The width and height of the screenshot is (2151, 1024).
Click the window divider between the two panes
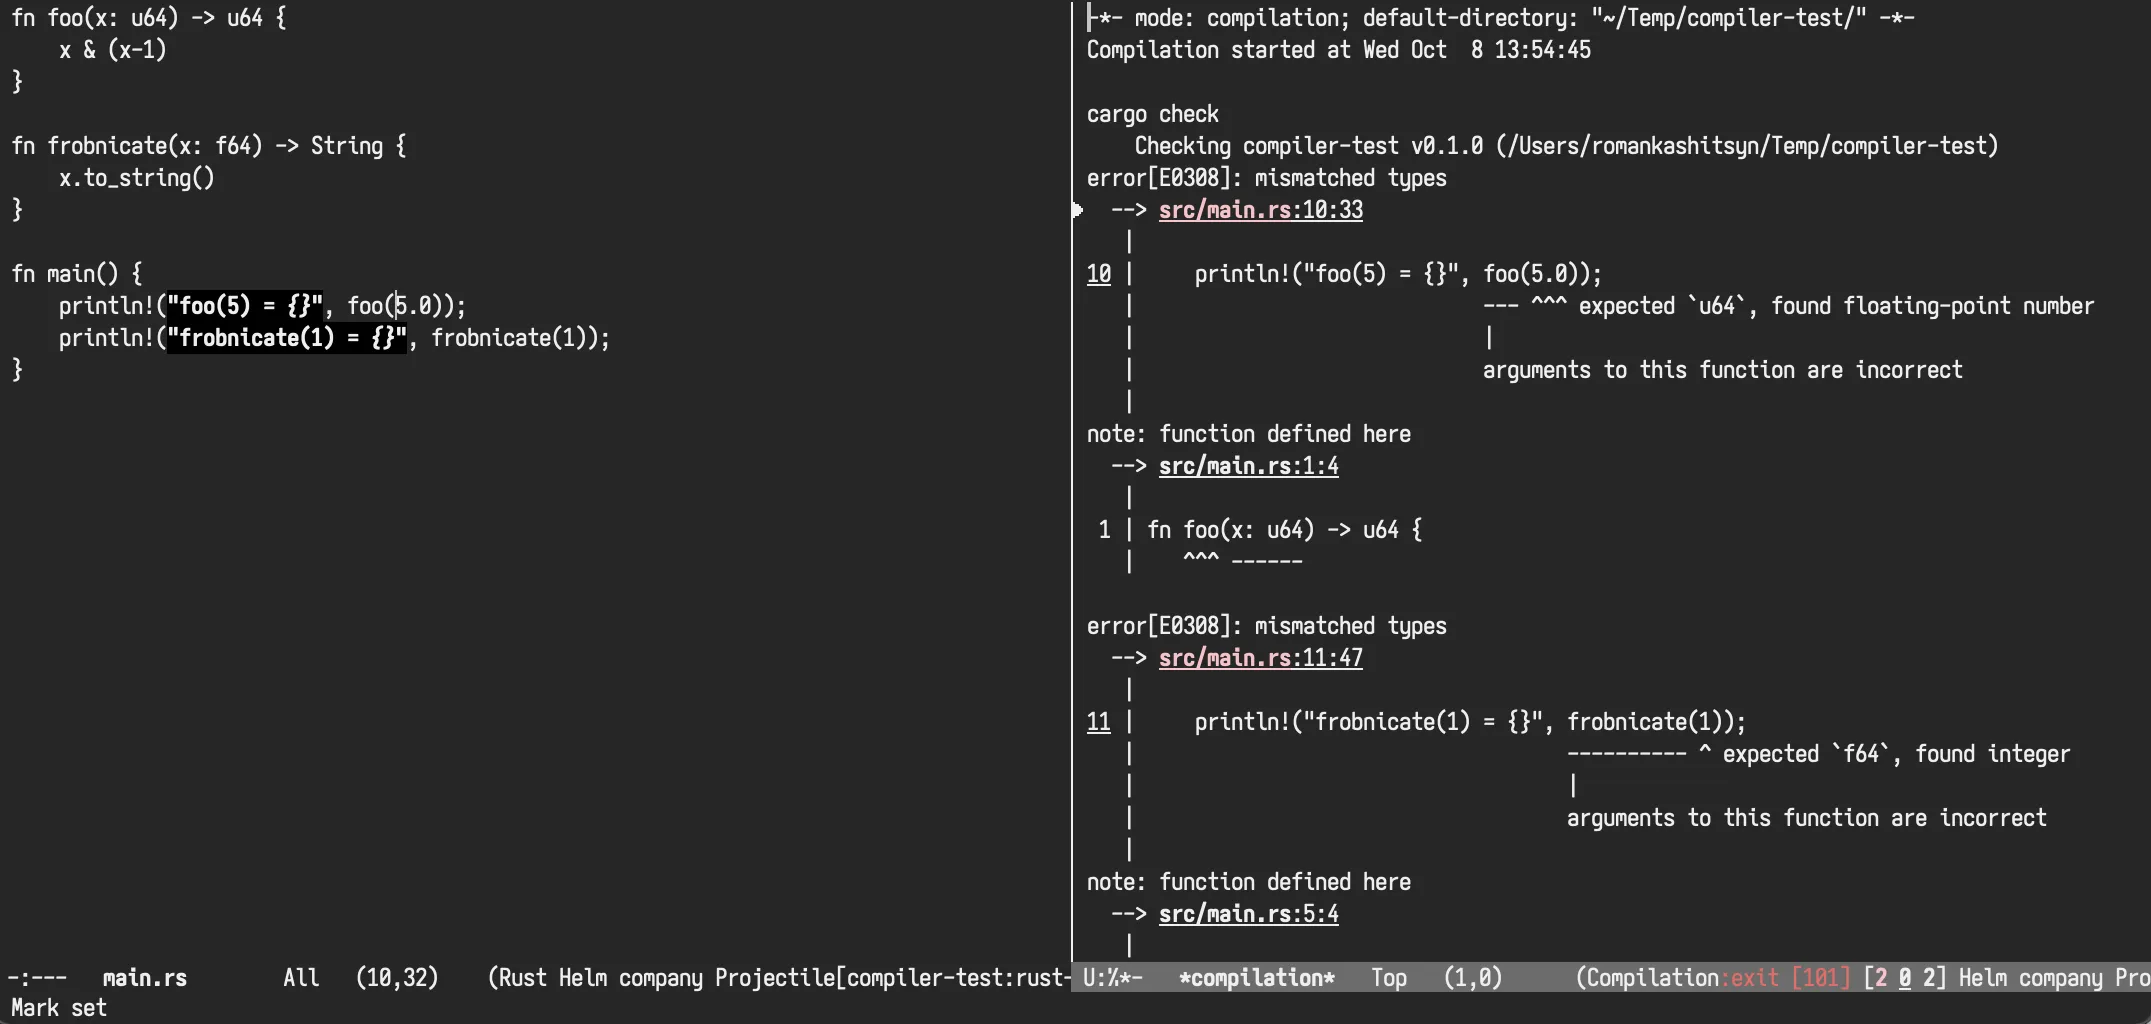pyautogui.click(x=1072, y=500)
